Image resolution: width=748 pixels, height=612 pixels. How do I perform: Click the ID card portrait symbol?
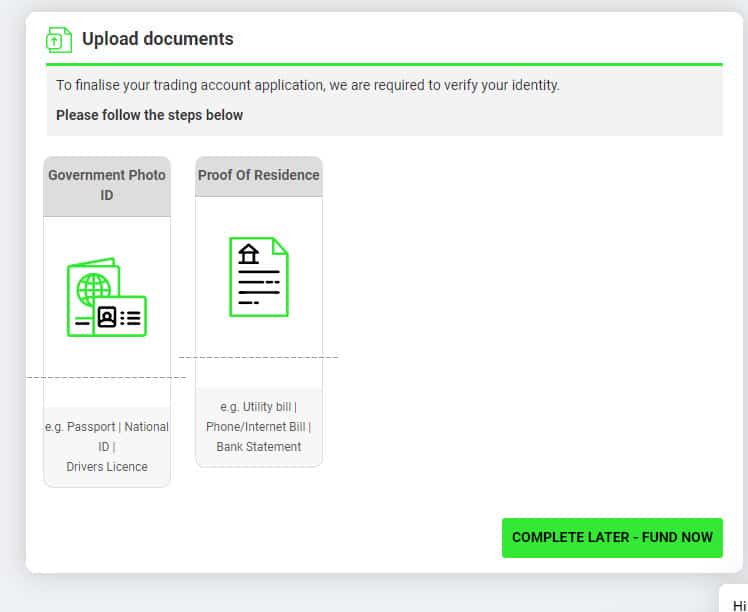[x=107, y=317]
